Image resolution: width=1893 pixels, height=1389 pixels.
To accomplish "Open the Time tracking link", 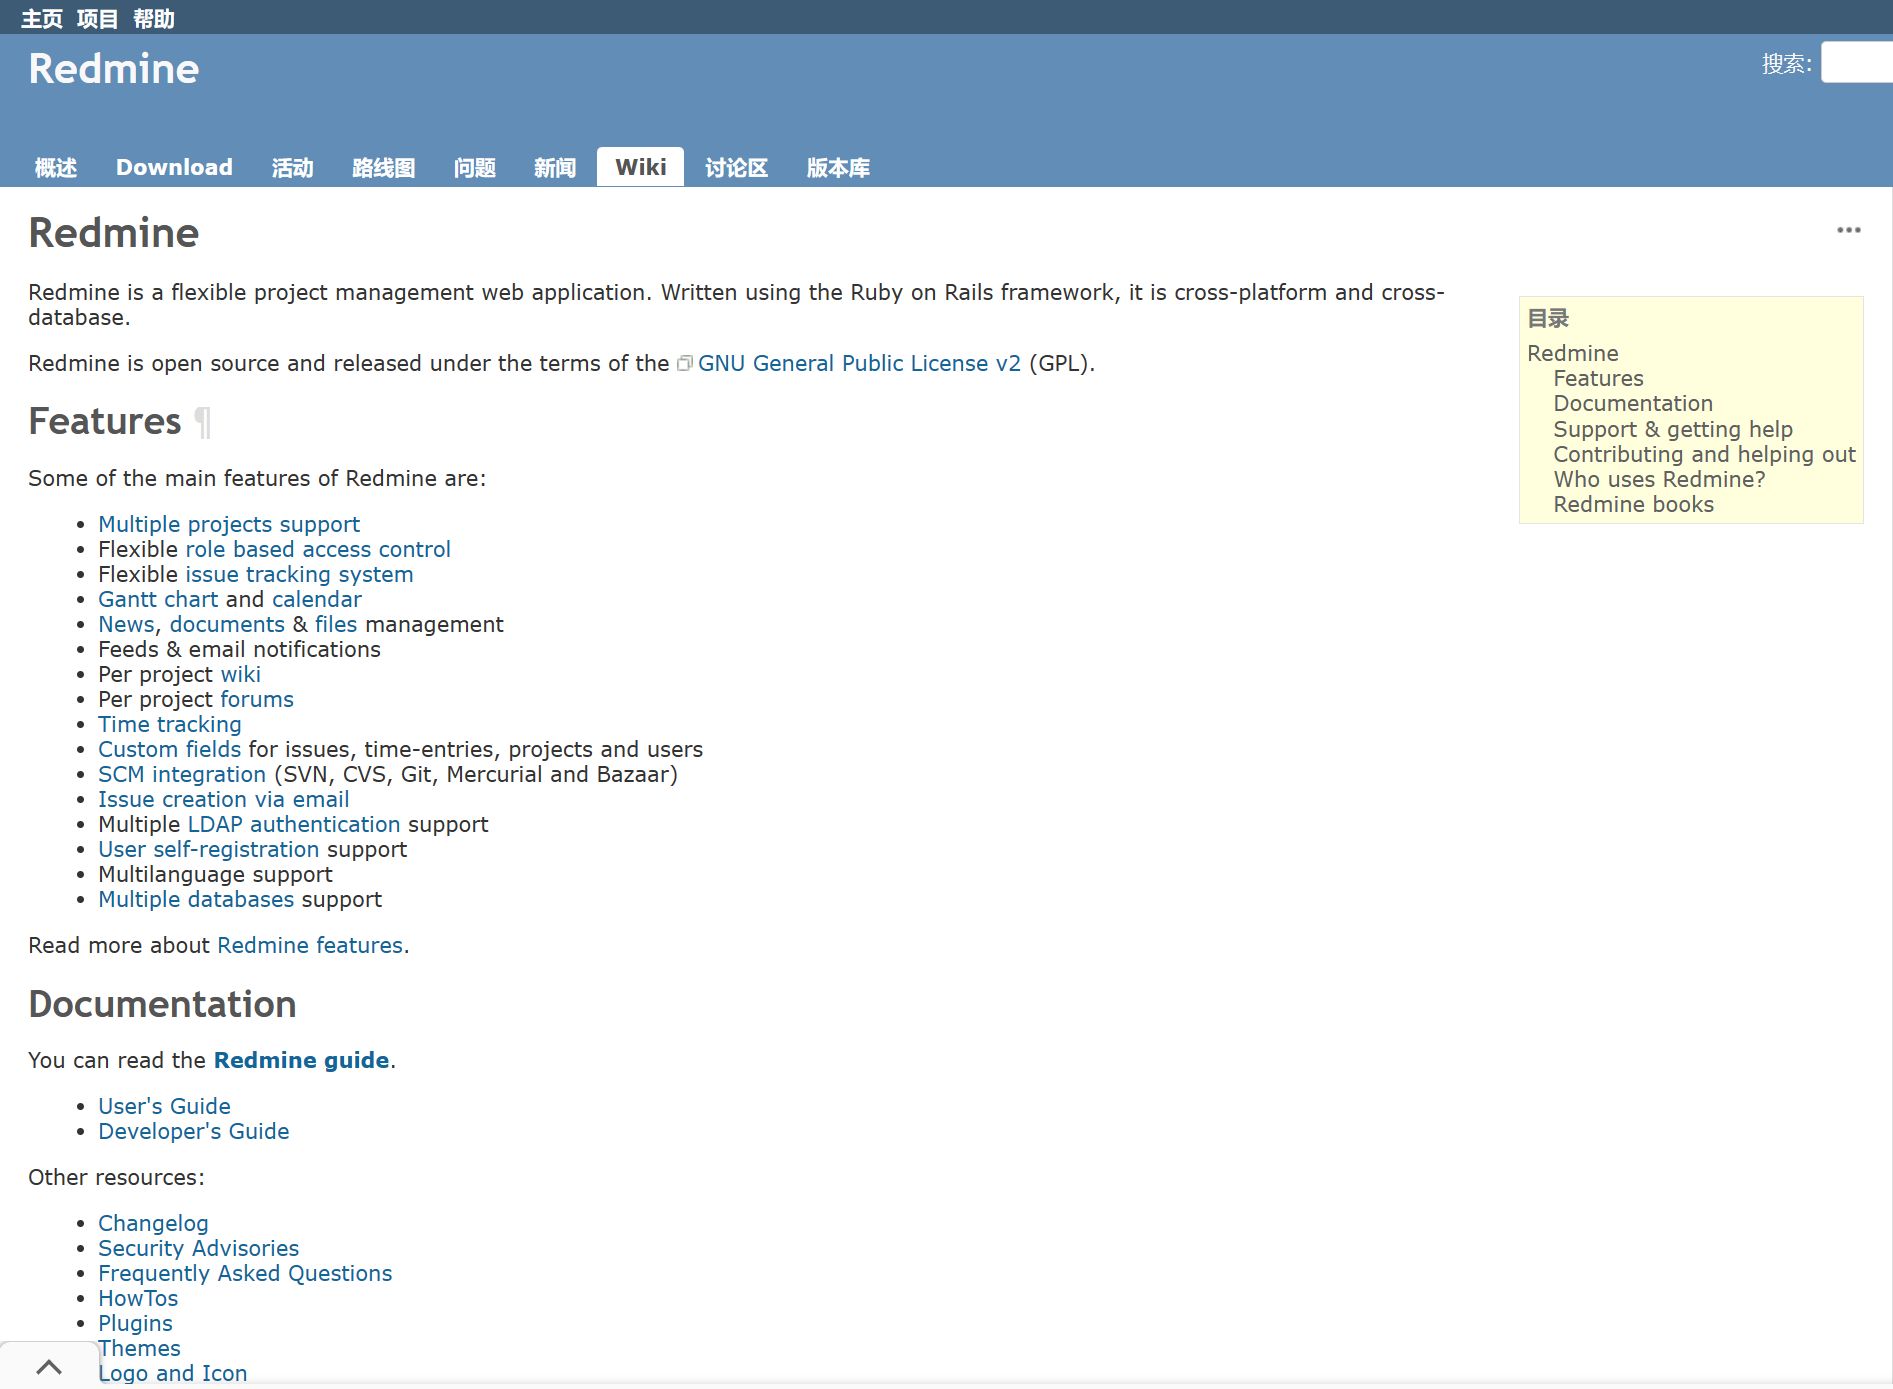I will 170,724.
